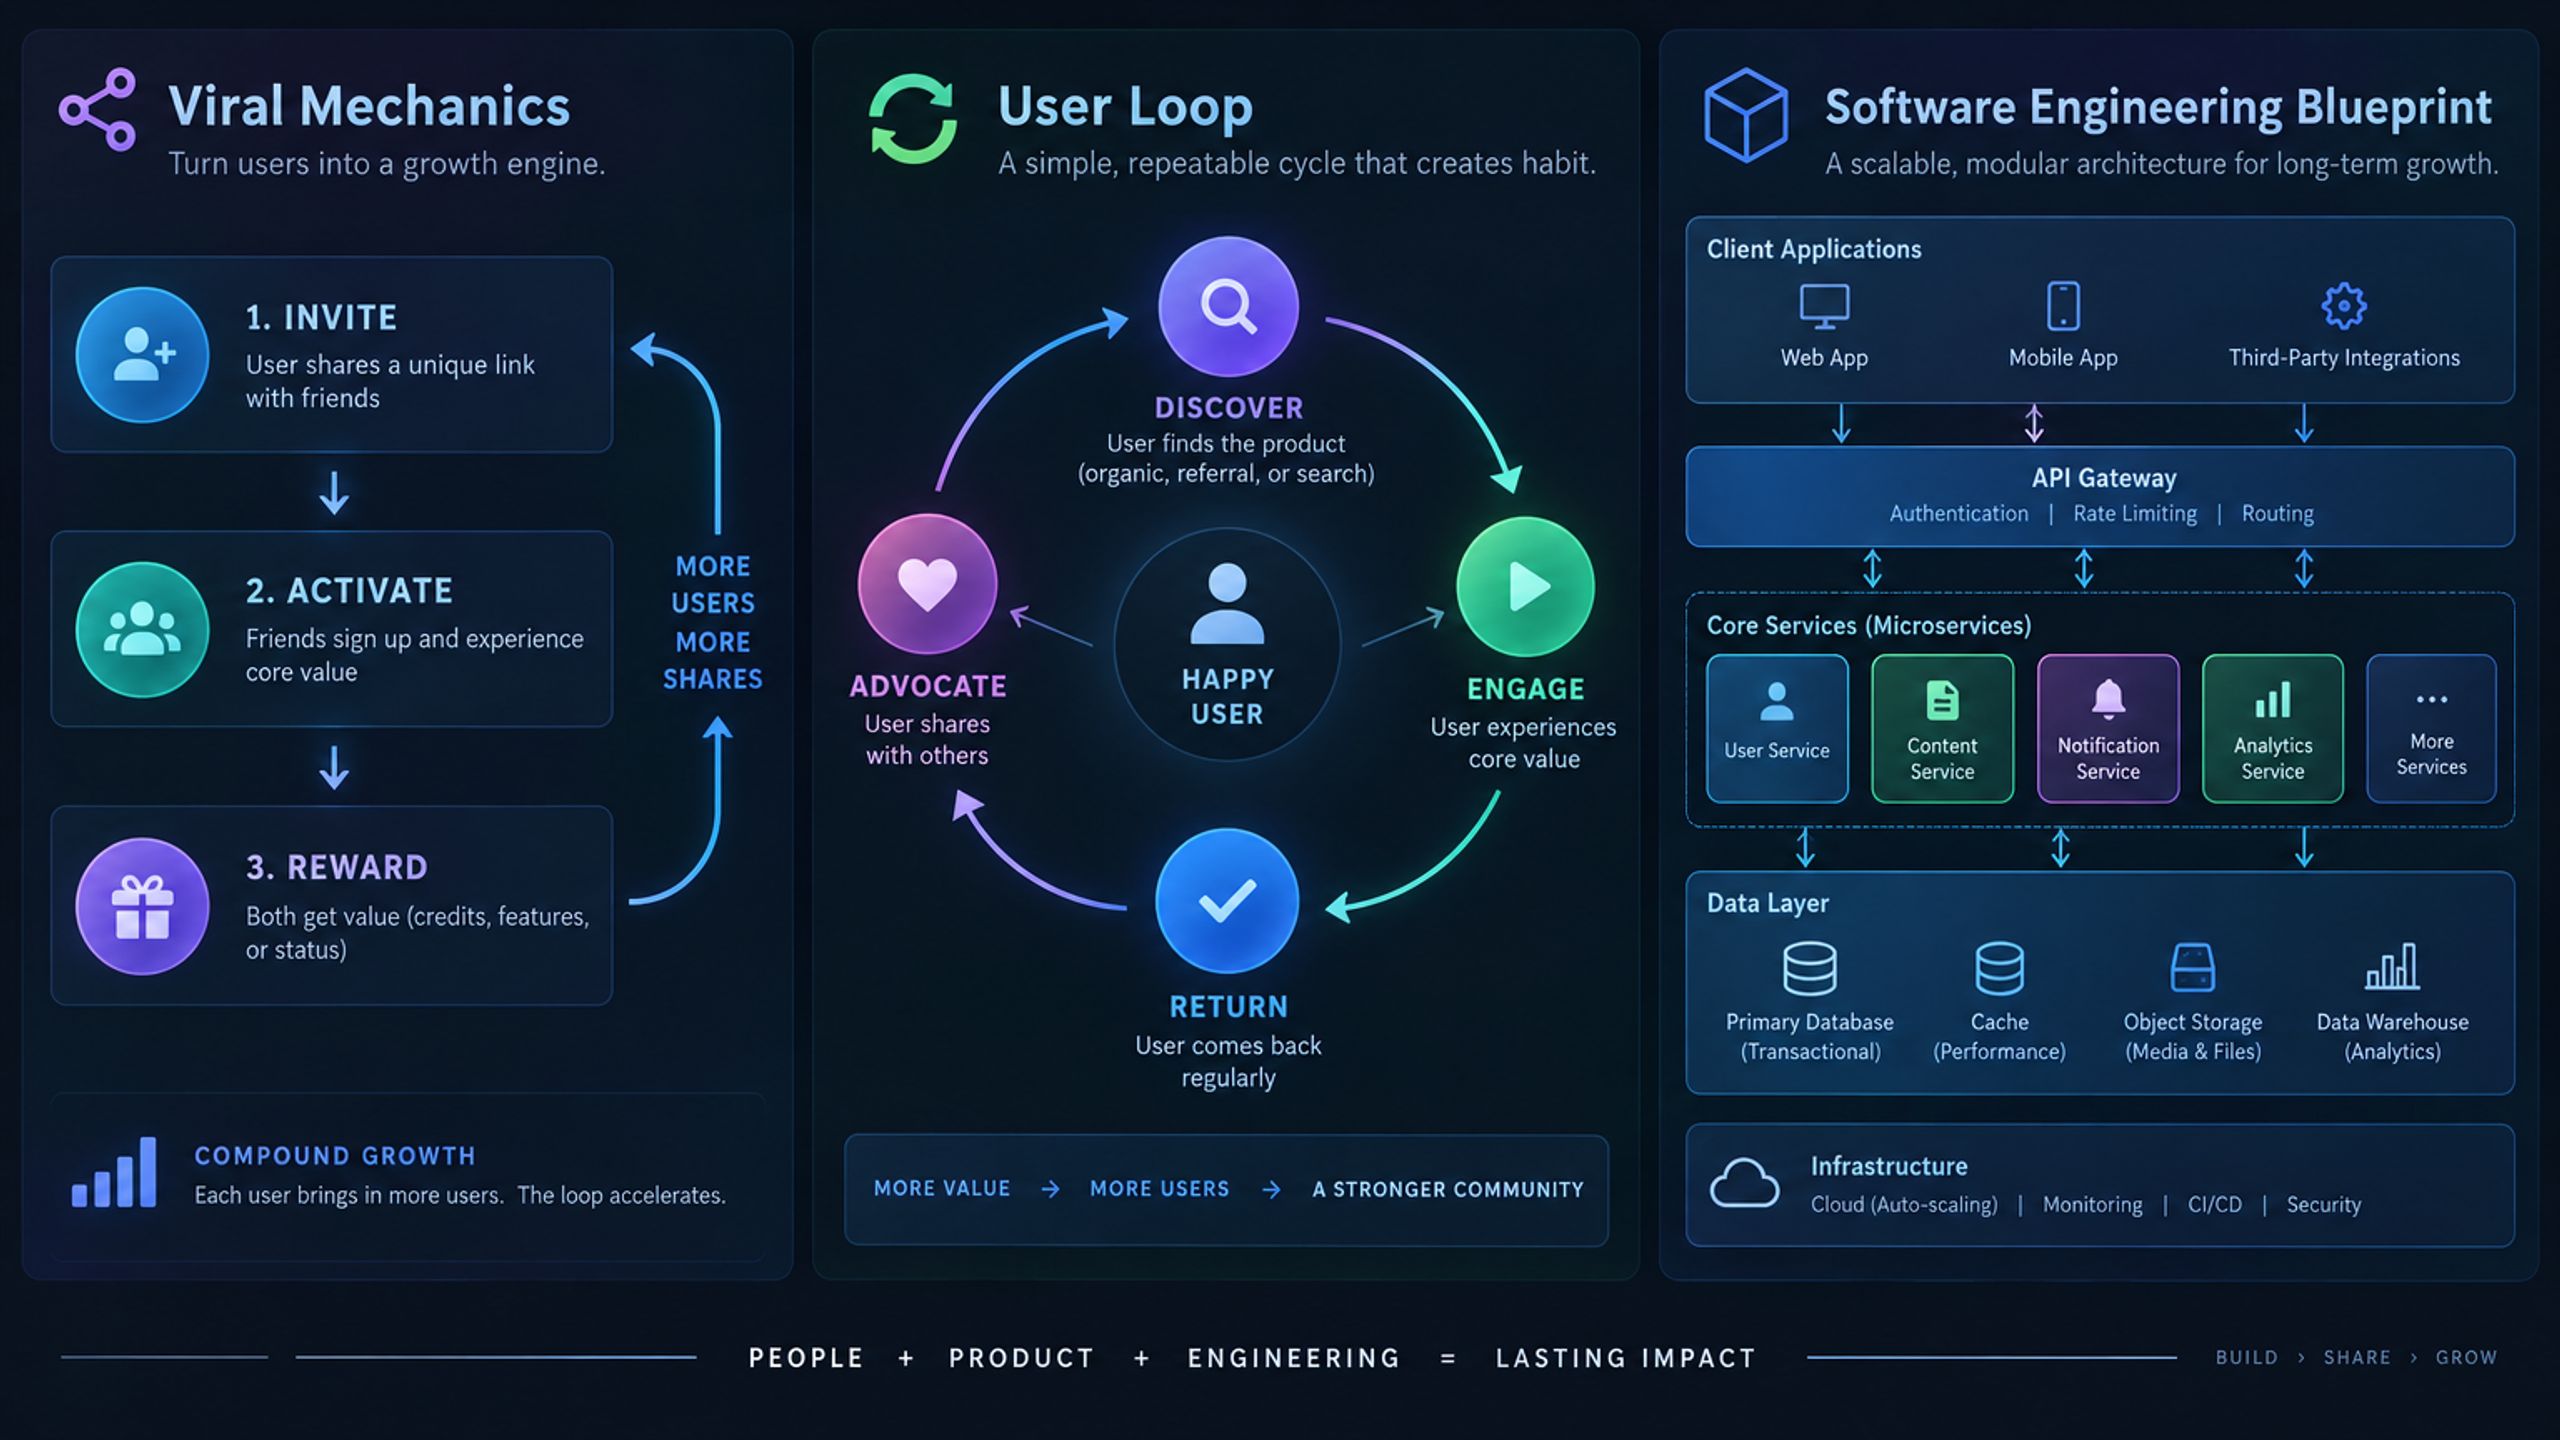
Task: Click the Core Services (Microservices) heading
Action: click(x=1868, y=625)
